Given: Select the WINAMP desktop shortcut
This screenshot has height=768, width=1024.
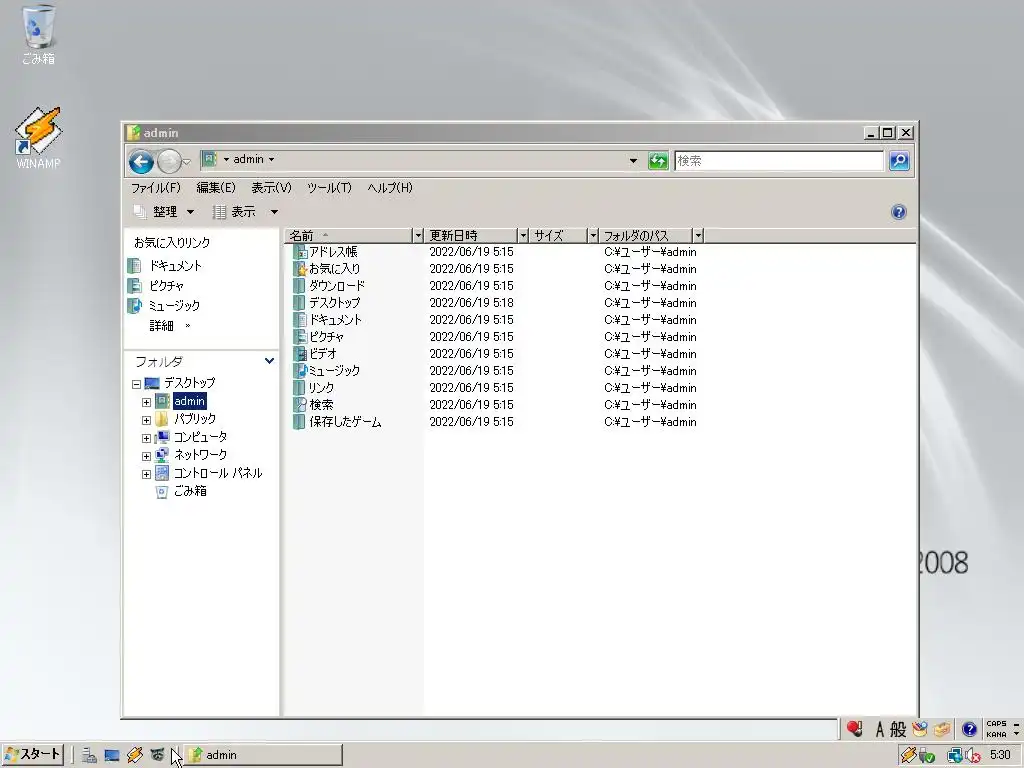Looking at the screenshot, I should click(38, 137).
